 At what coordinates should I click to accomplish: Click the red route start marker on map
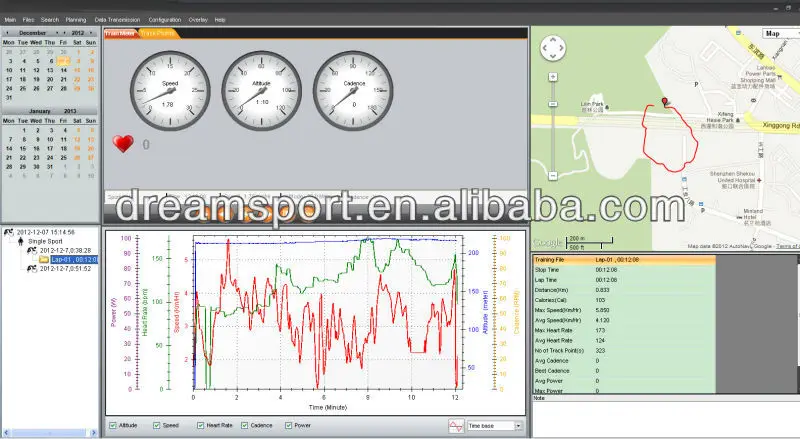tap(664, 102)
